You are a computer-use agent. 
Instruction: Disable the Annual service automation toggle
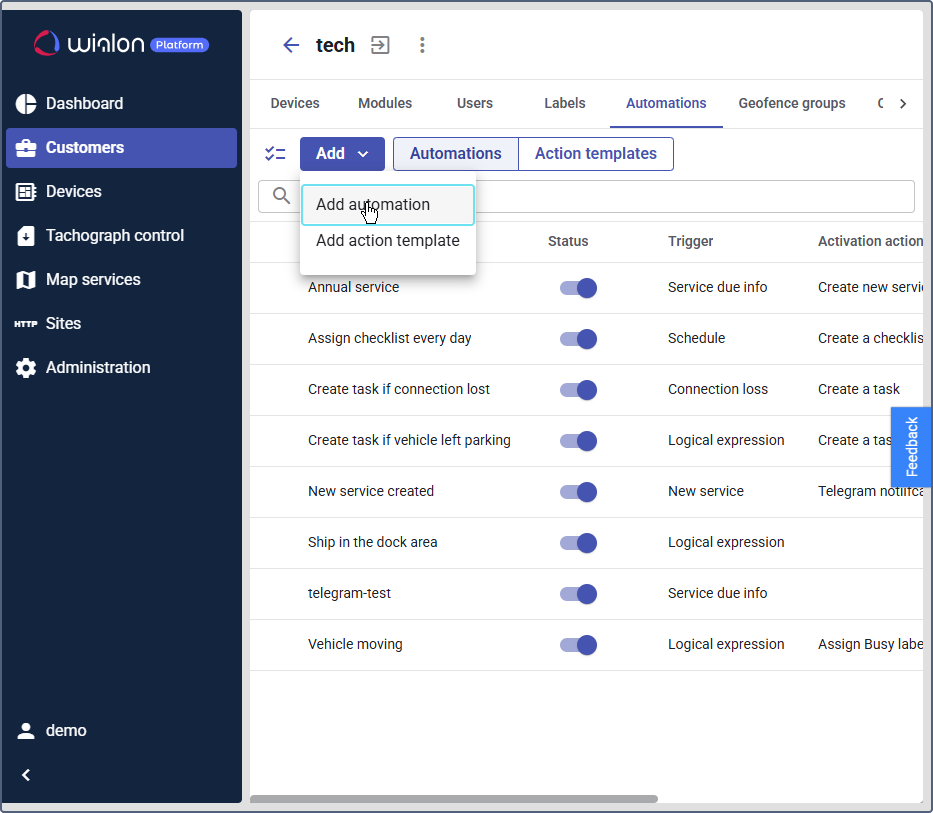[x=578, y=288]
